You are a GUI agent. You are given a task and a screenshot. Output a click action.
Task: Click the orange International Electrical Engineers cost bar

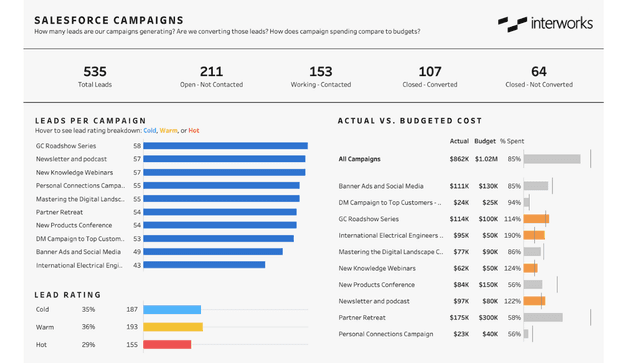point(534,235)
